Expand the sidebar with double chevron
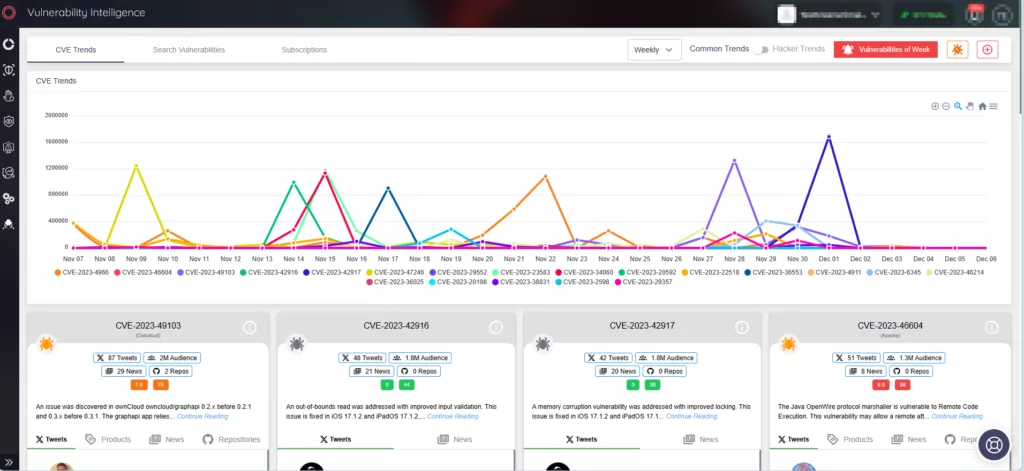The image size is (1024, 471). 8,462
